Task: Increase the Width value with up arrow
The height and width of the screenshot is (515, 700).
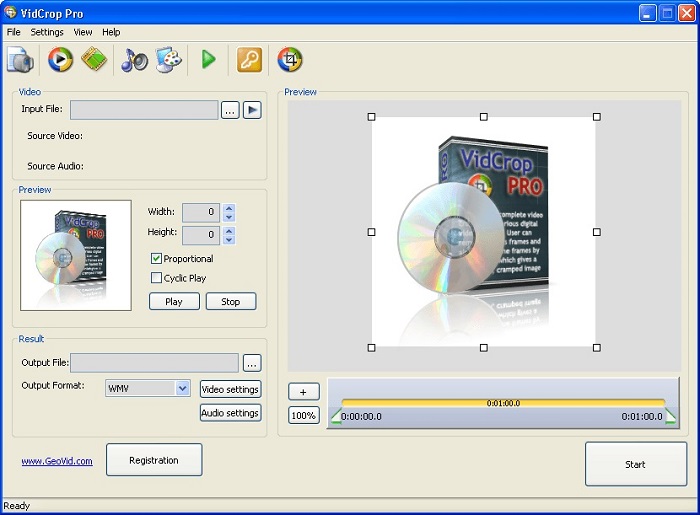Action: pyautogui.click(x=229, y=208)
